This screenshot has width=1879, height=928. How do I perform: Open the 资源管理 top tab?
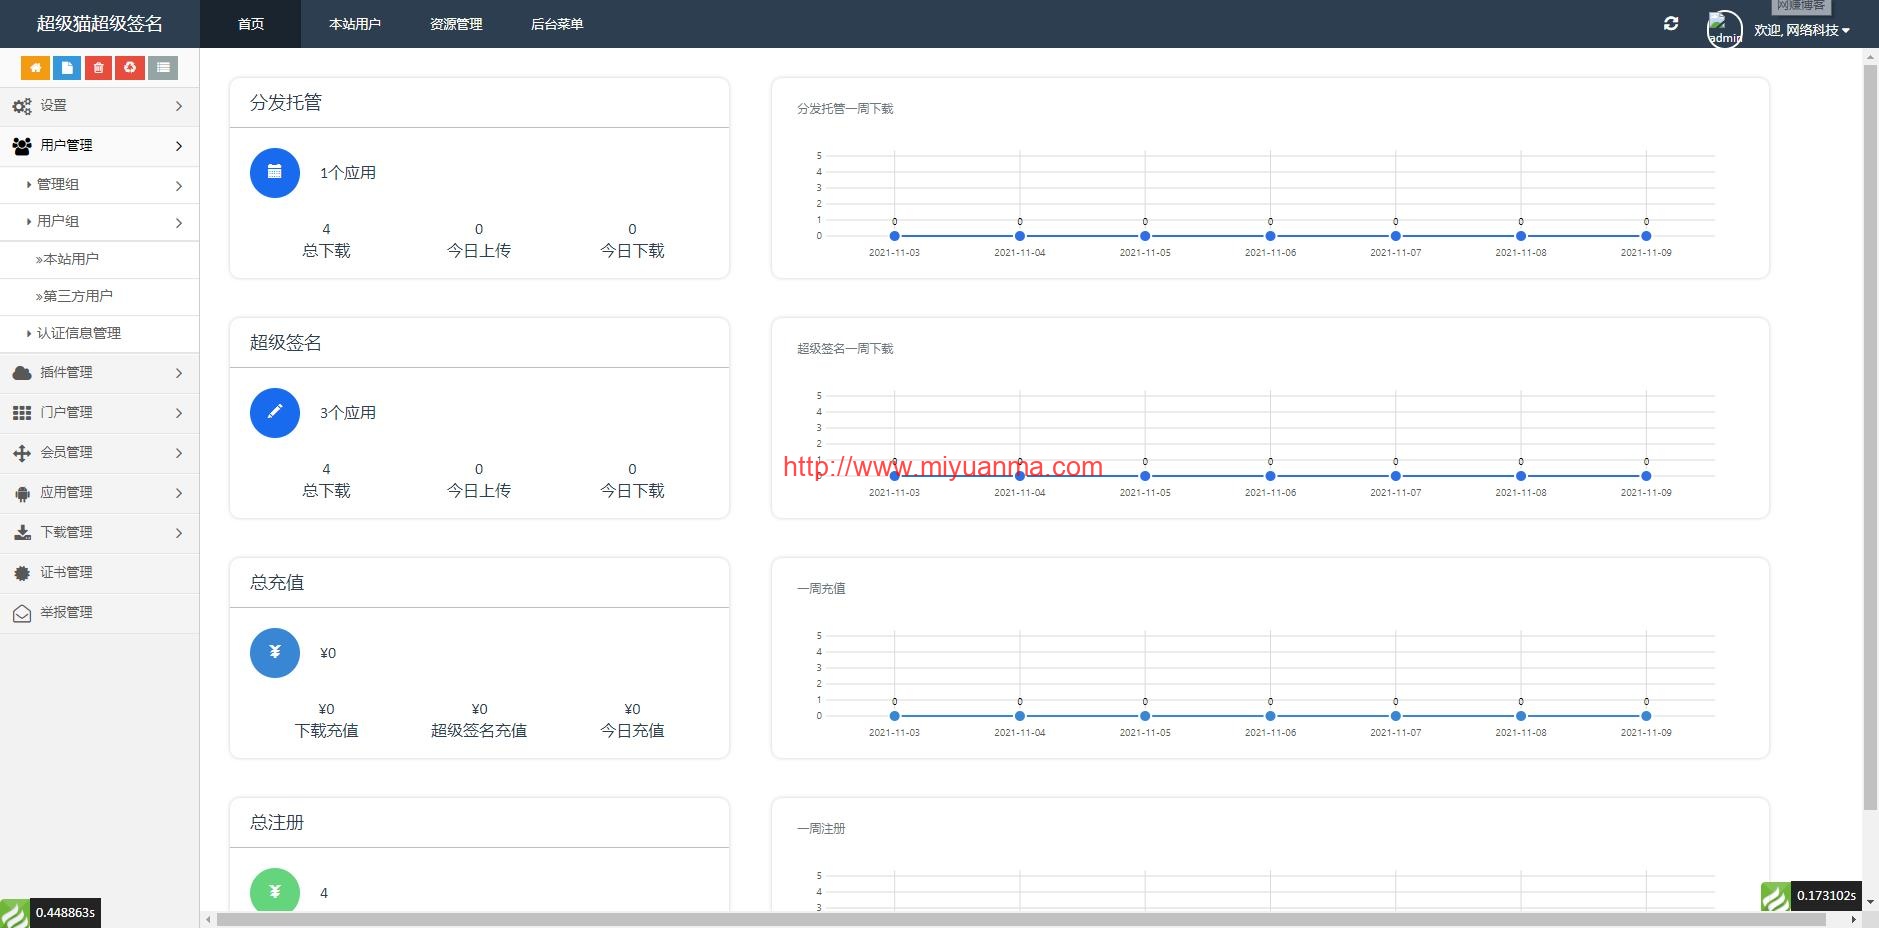pyautogui.click(x=456, y=24)
